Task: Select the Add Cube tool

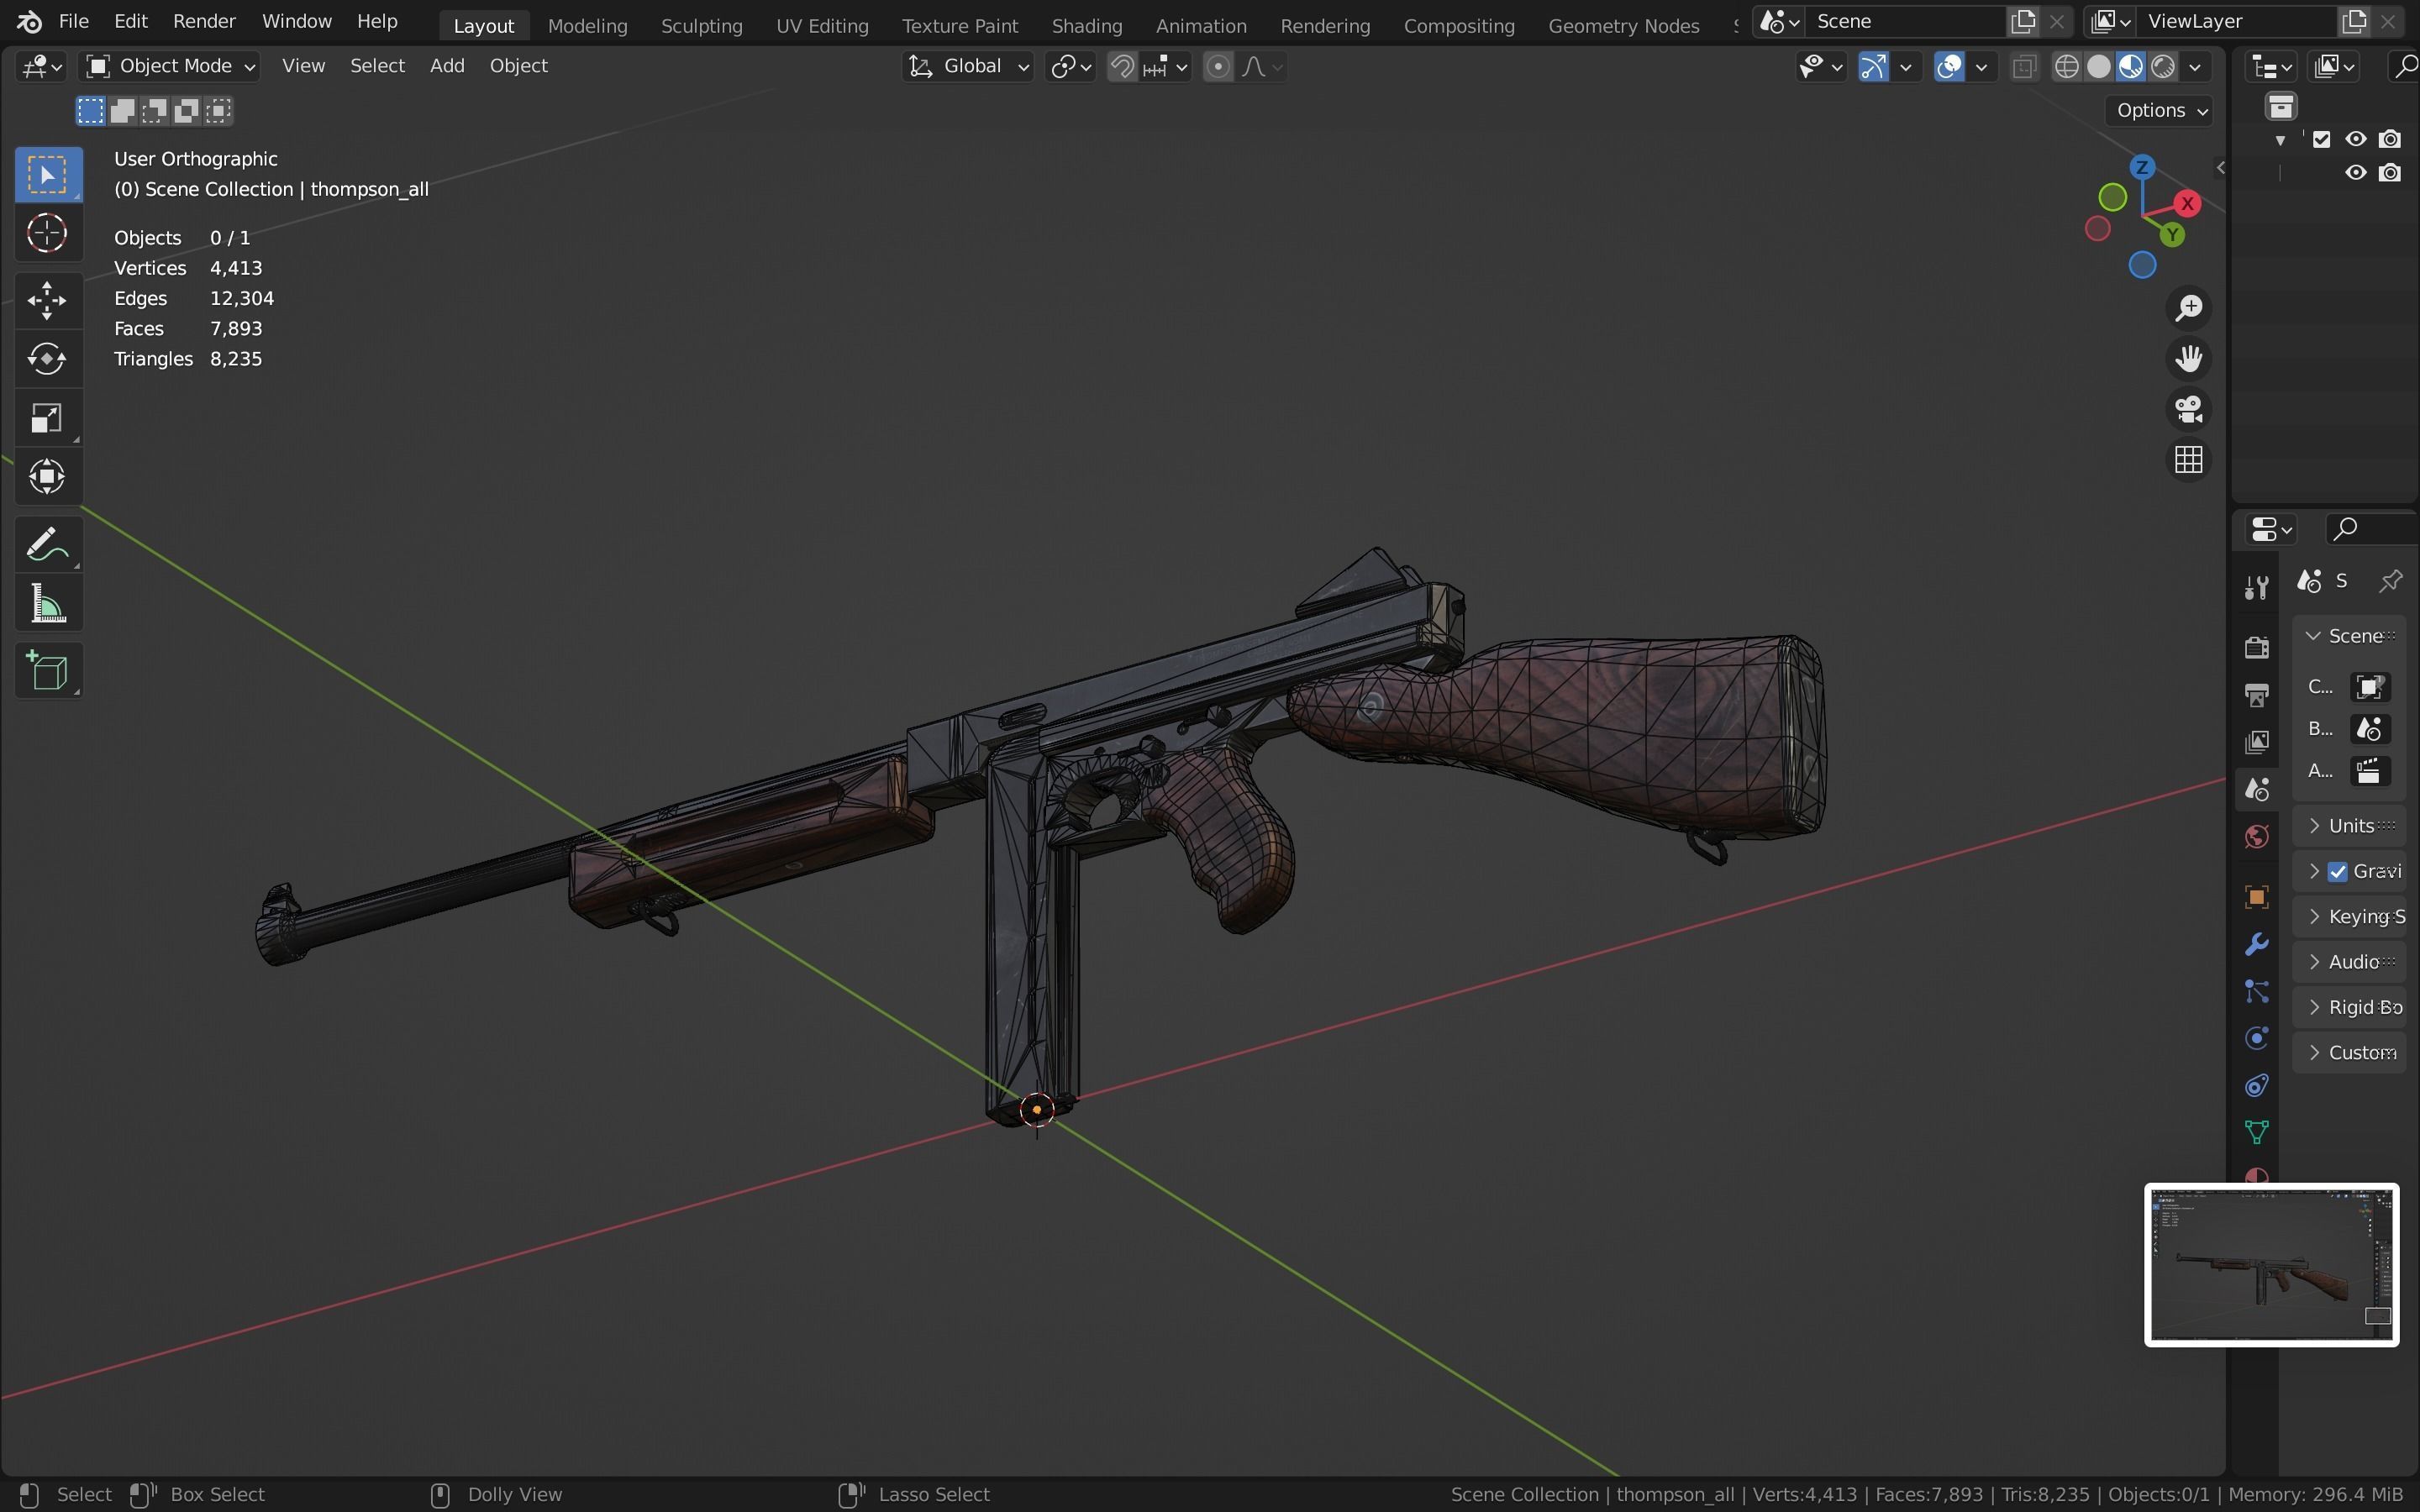Action: [47, 671]
